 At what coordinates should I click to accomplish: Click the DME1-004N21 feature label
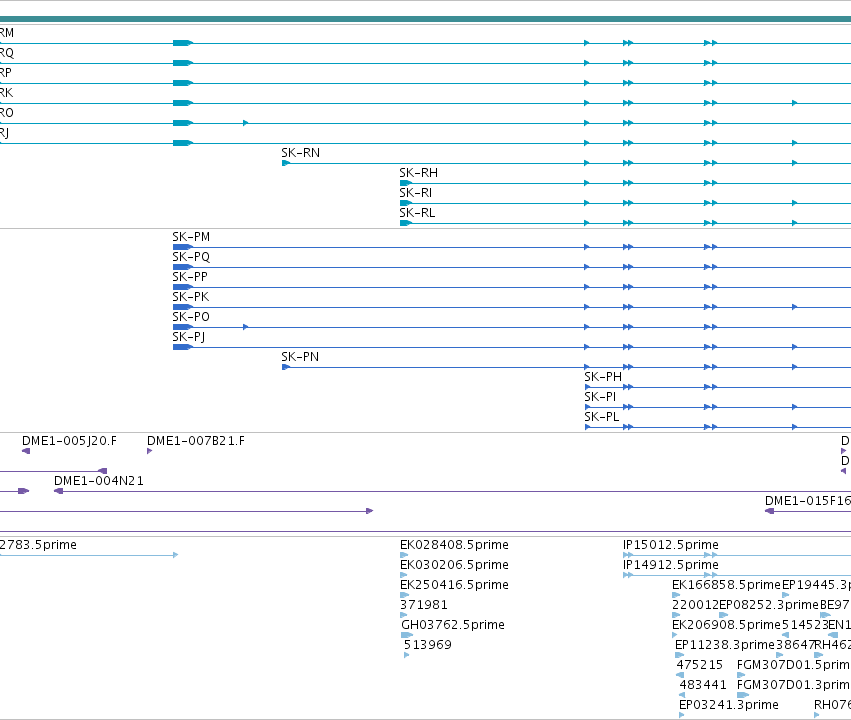(99, 481)
